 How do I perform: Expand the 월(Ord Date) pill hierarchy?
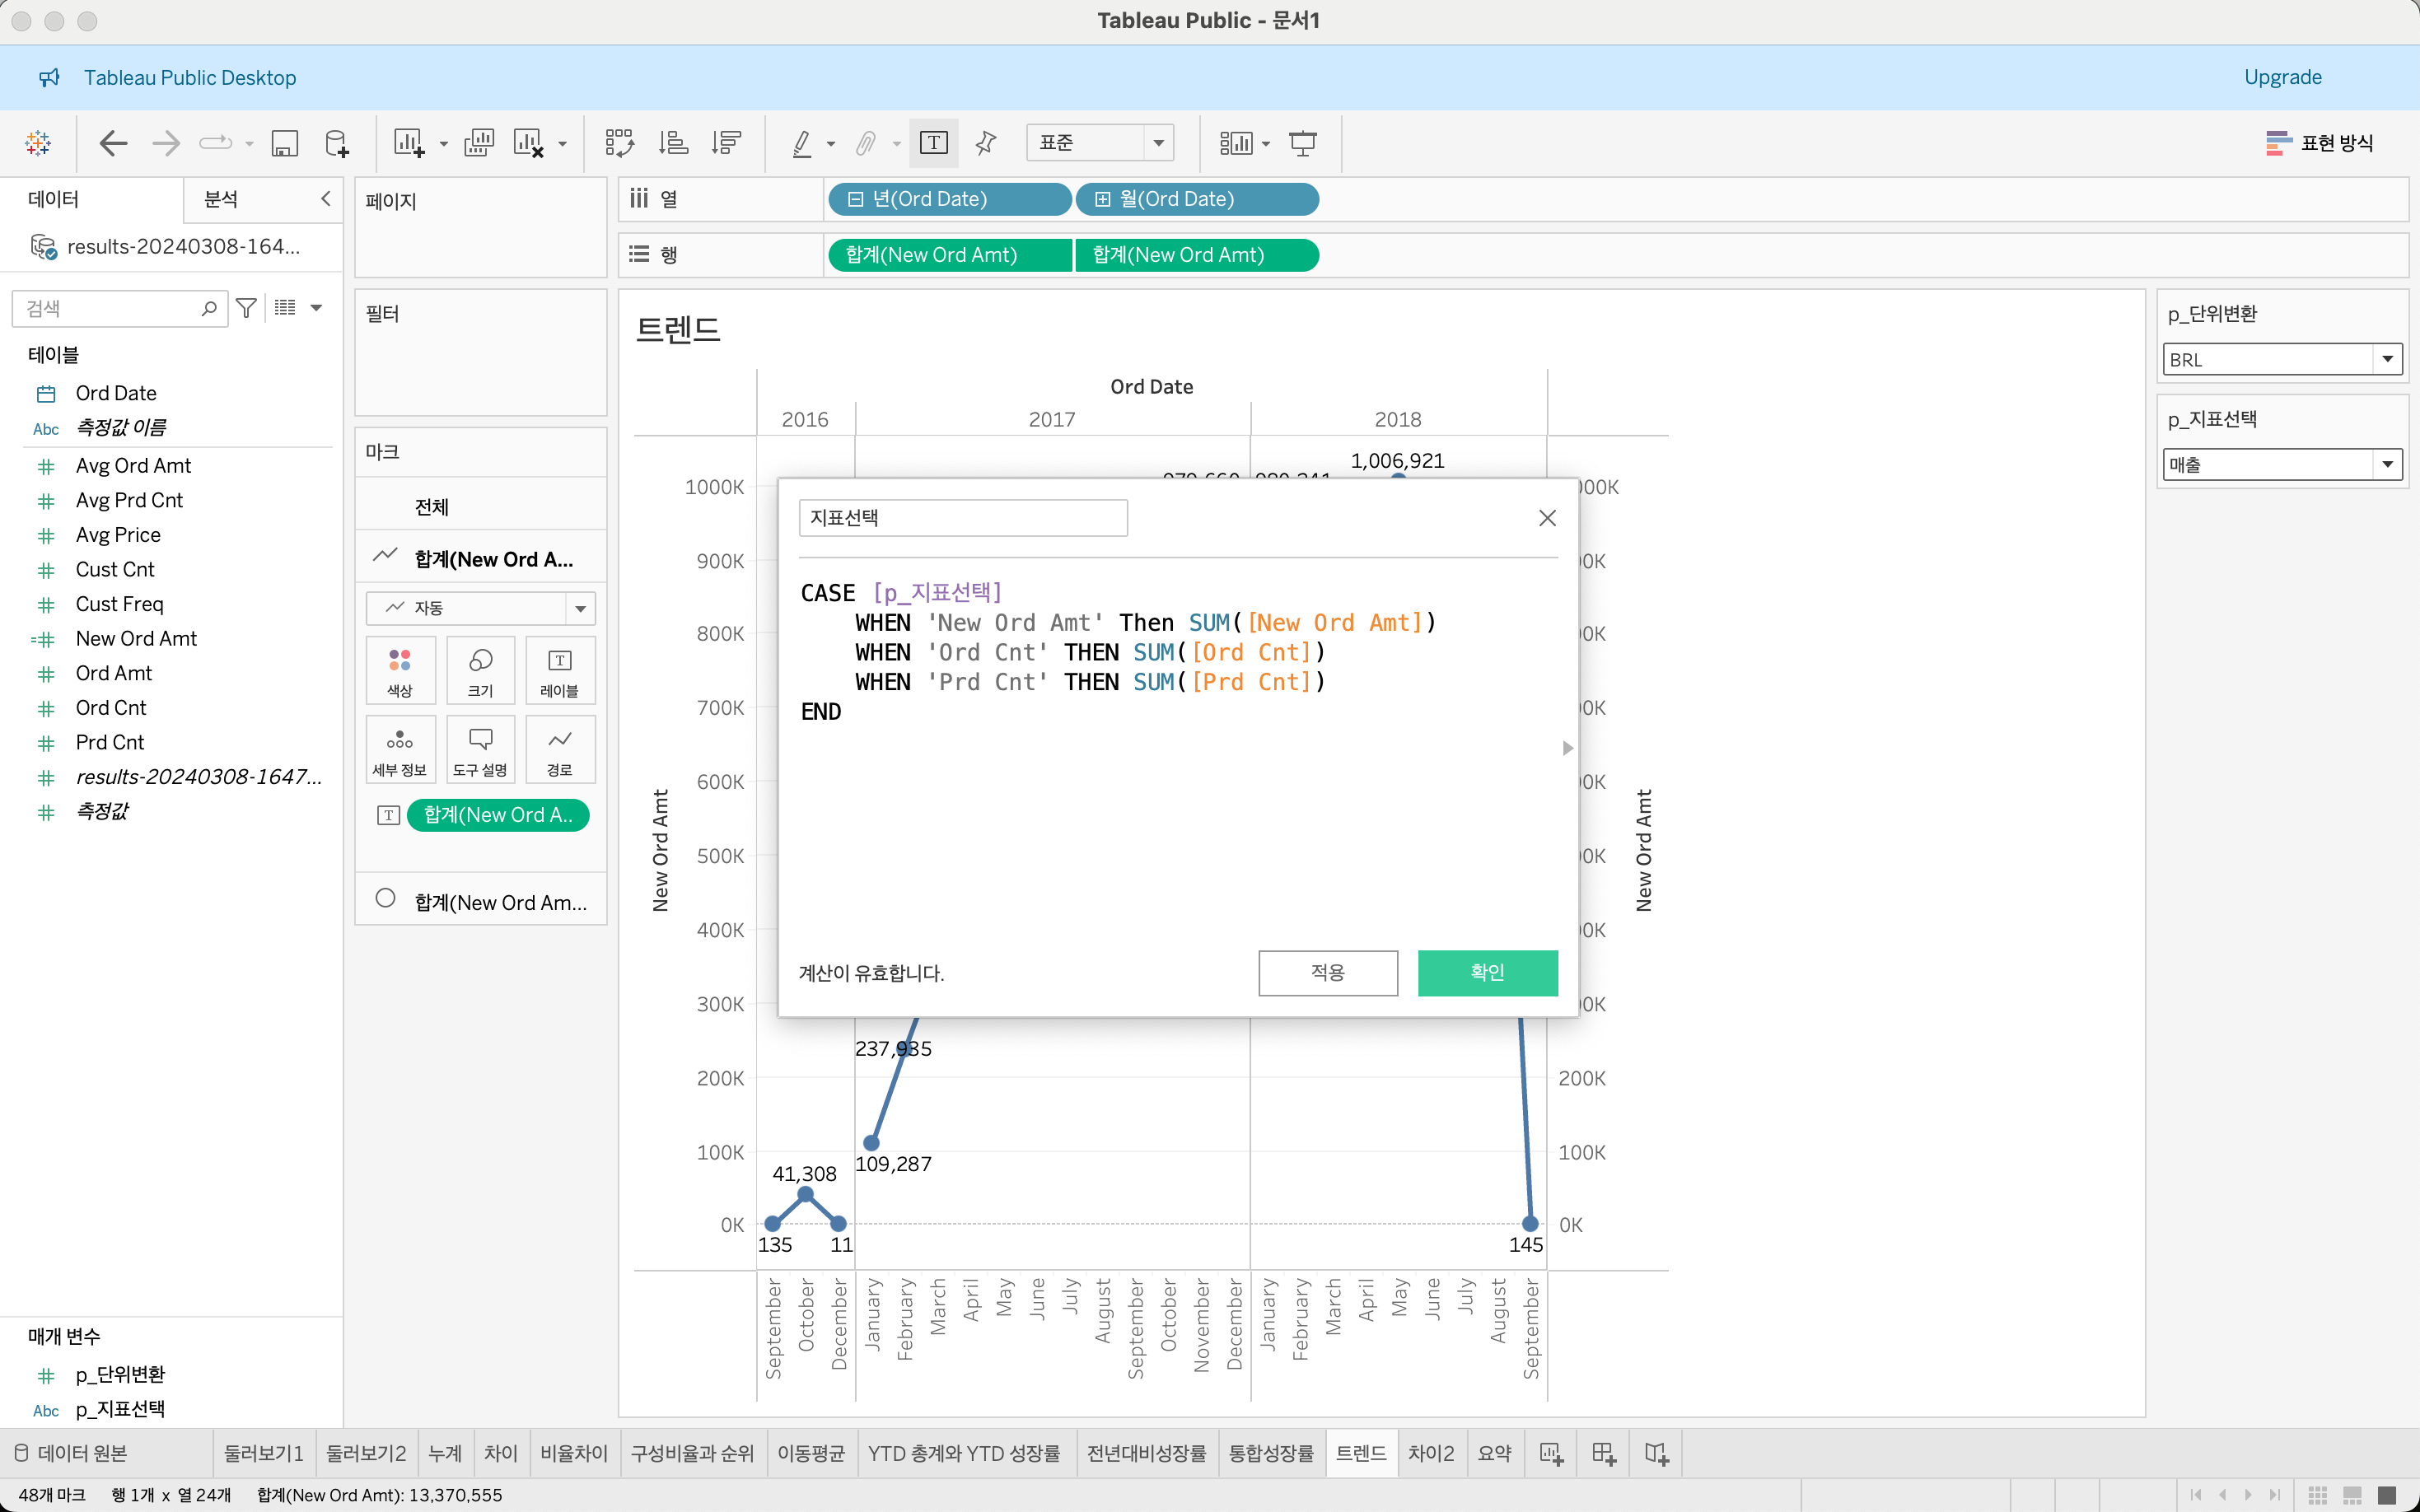click(x=1102, y=199)
